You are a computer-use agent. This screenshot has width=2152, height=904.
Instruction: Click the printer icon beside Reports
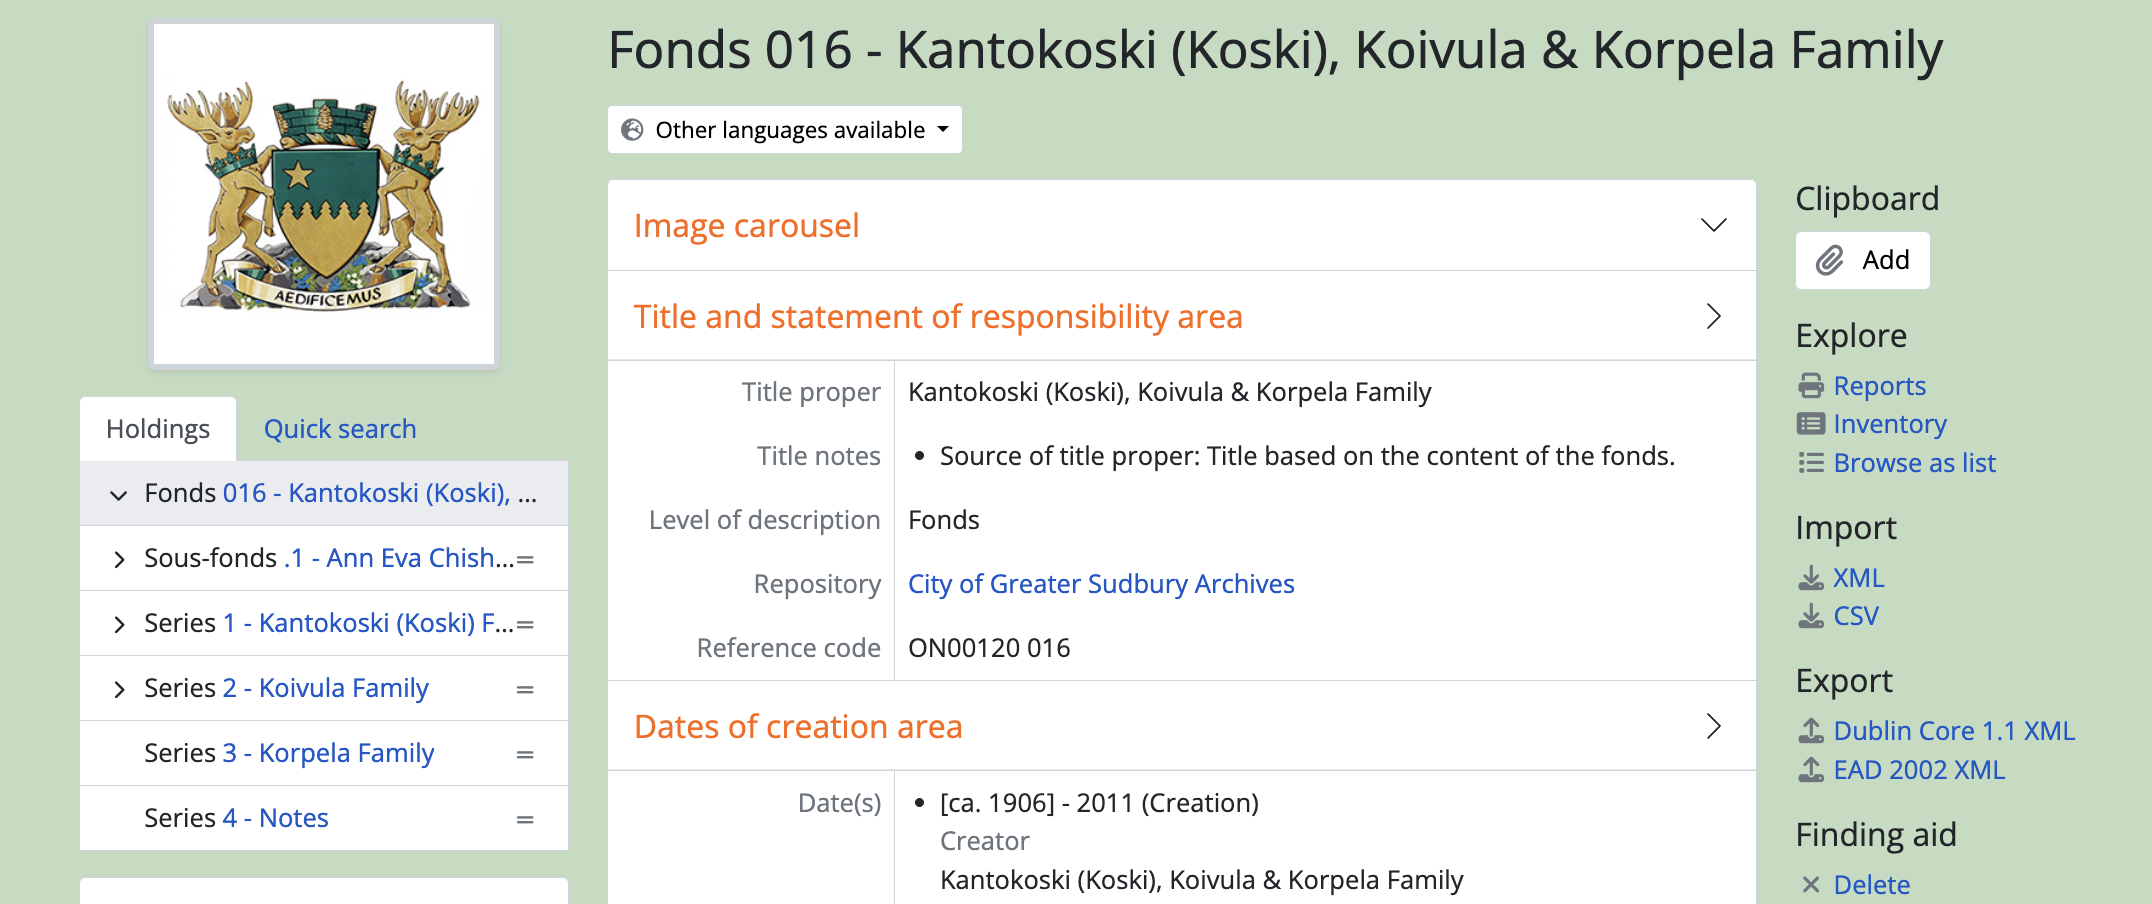[x=1811, y=386]
